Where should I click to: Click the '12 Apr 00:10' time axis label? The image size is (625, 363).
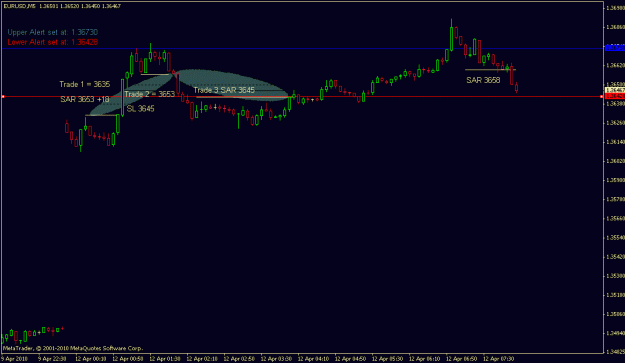pyautogui.click(x=90, y=359)
